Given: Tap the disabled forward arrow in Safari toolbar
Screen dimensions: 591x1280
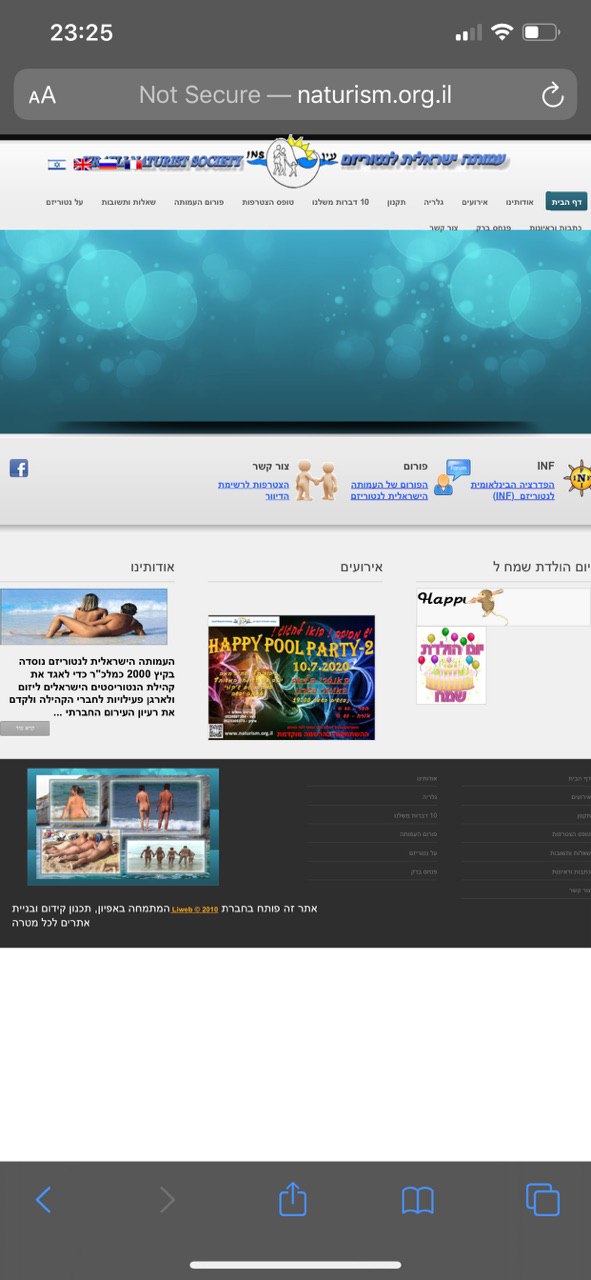Looking at the screenshot, I should [x=167, y=1200].
